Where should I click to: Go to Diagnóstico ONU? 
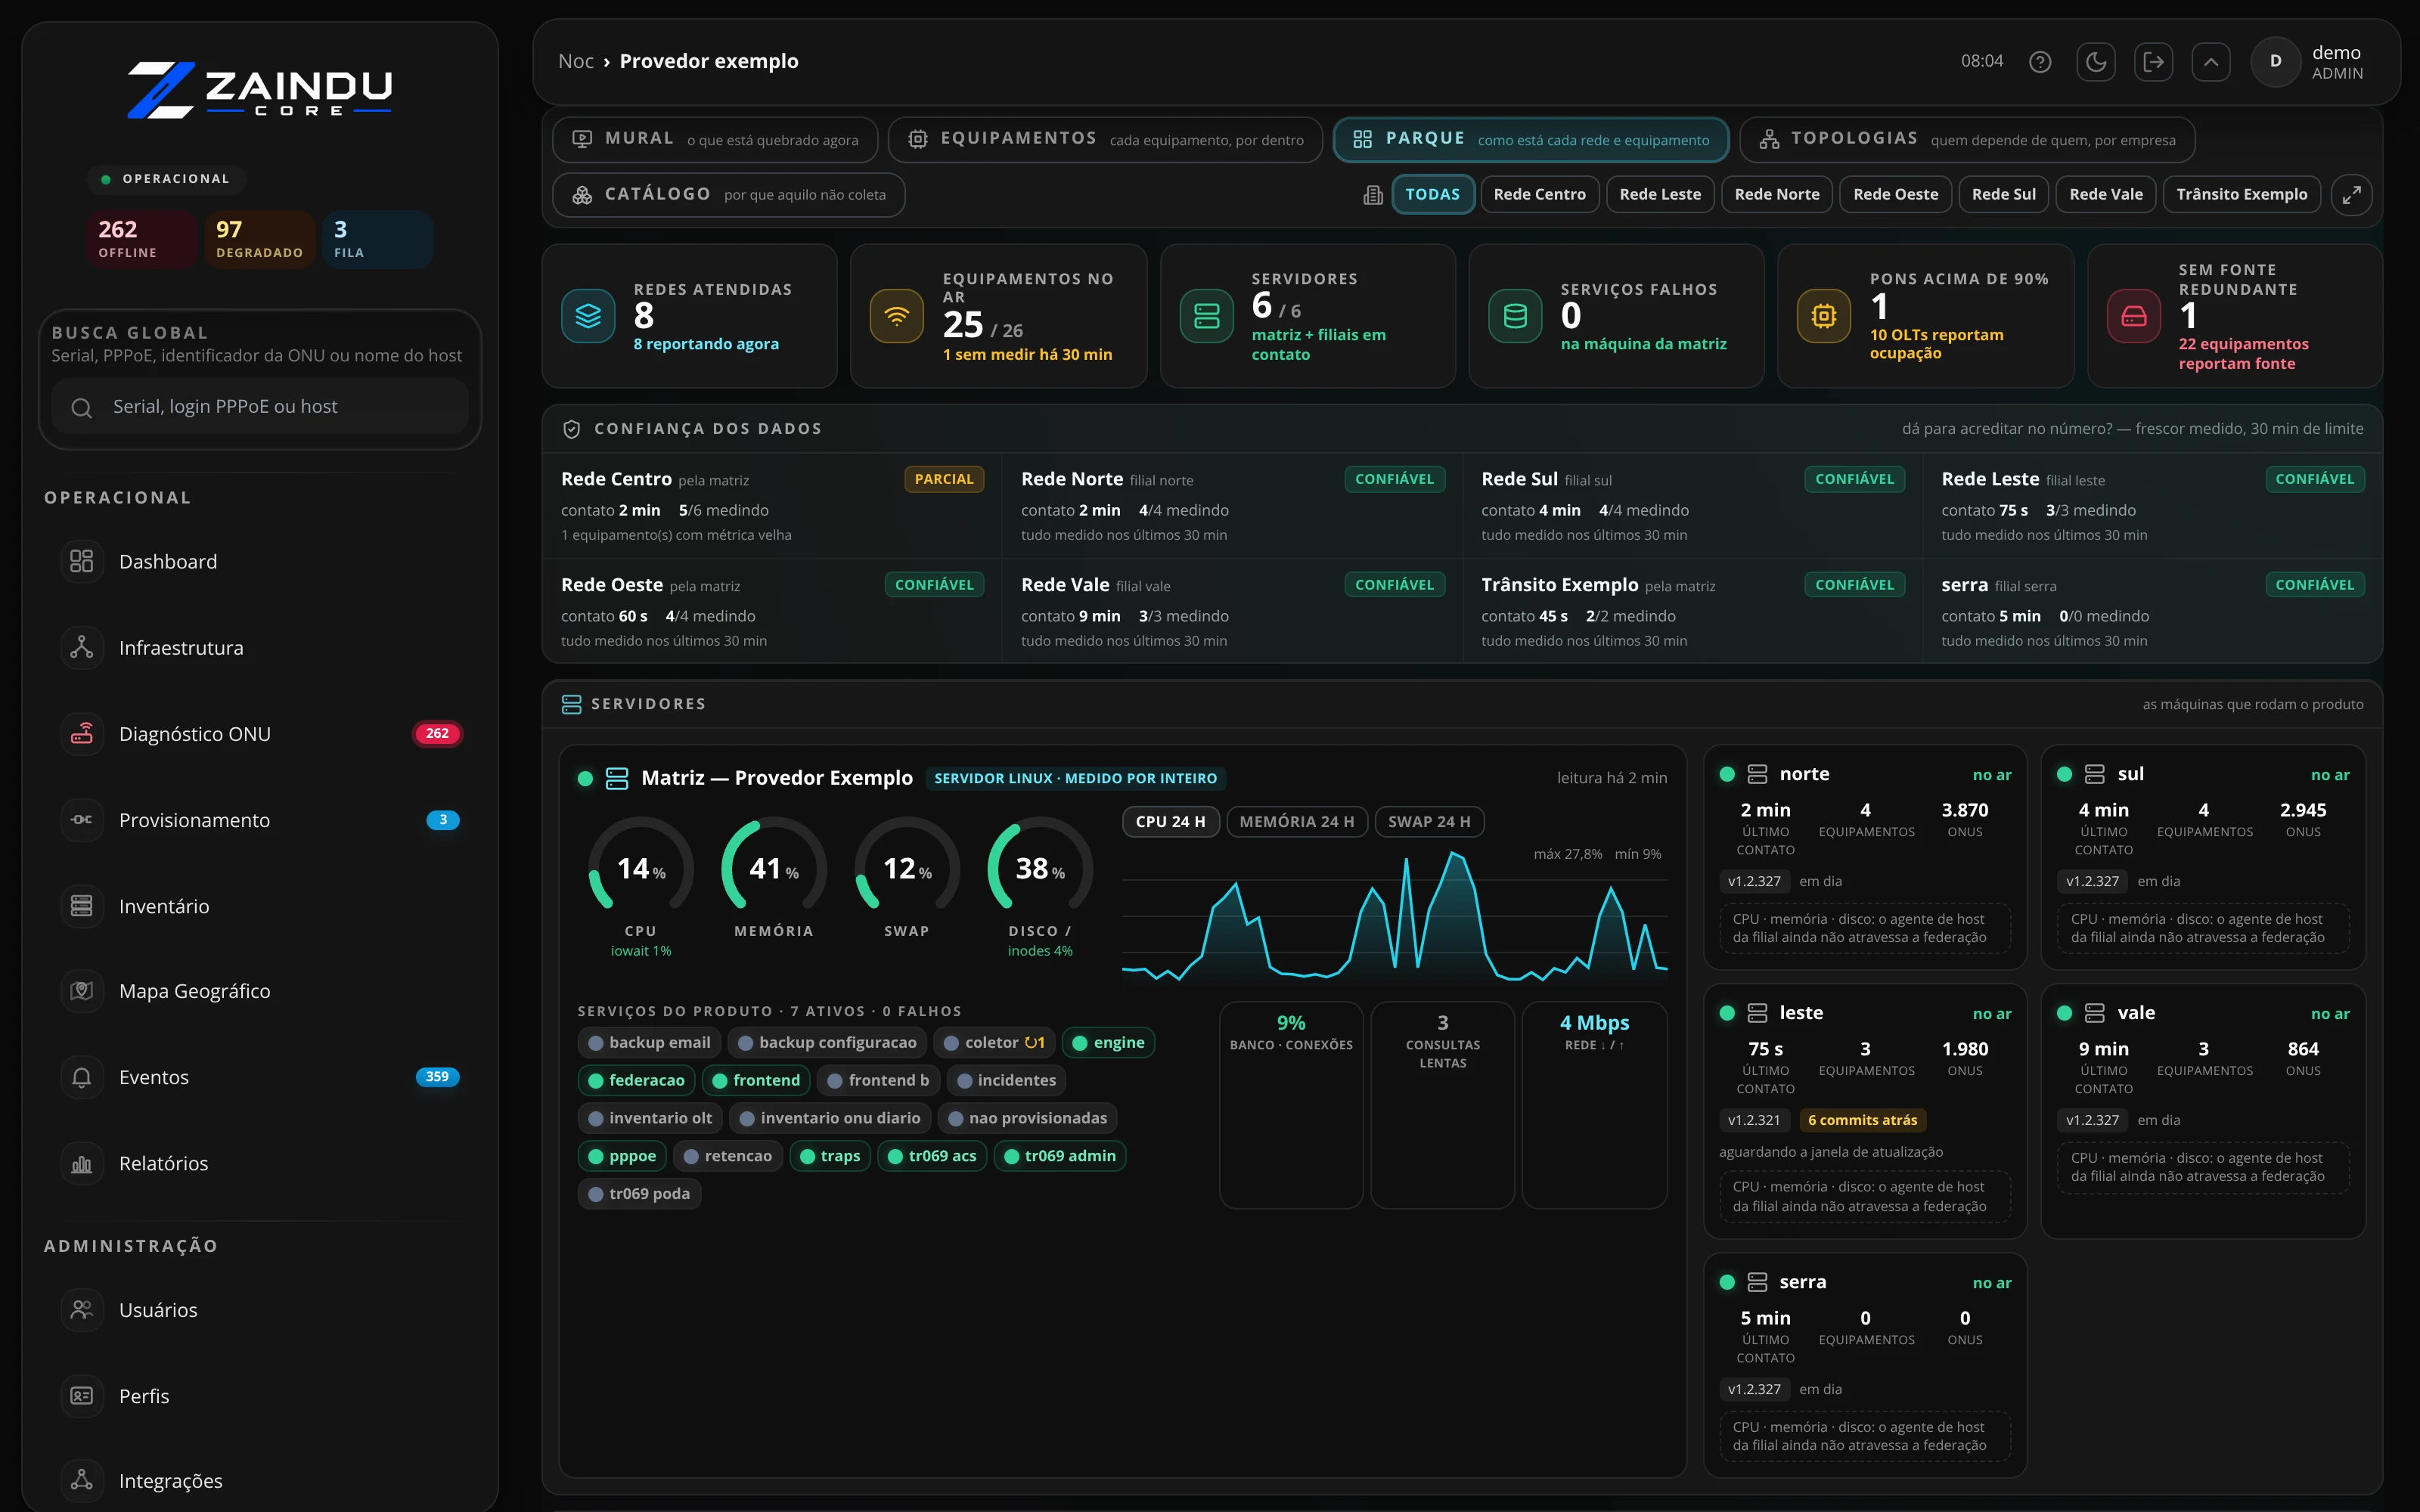(260, 734)
